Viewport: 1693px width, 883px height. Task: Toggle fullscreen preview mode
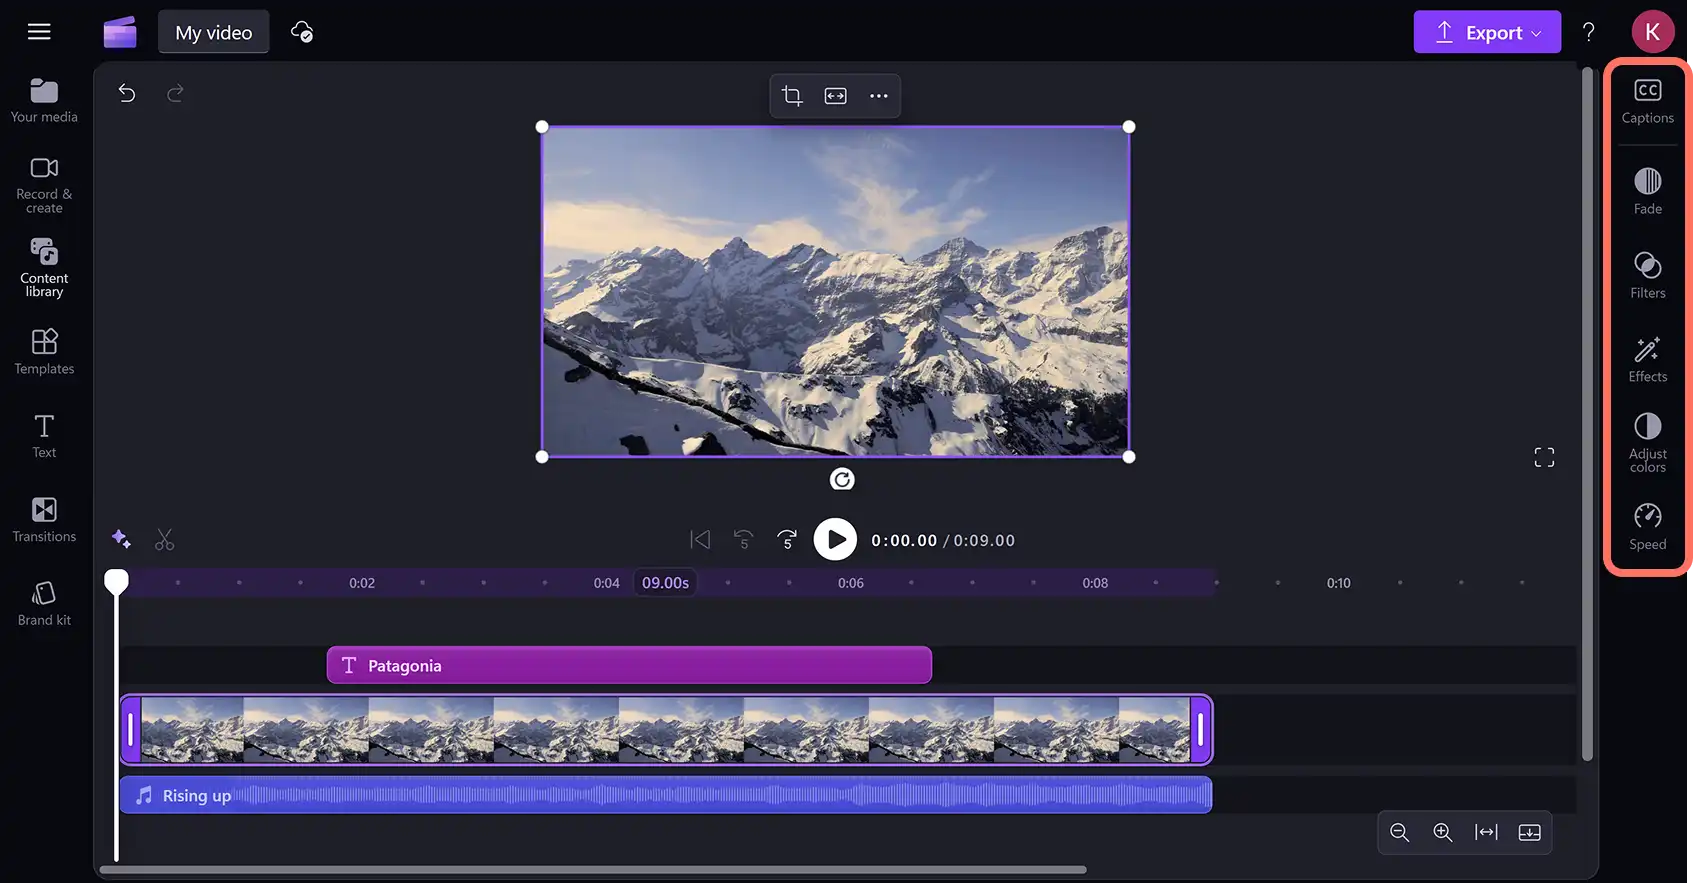tap(1544, 458)
